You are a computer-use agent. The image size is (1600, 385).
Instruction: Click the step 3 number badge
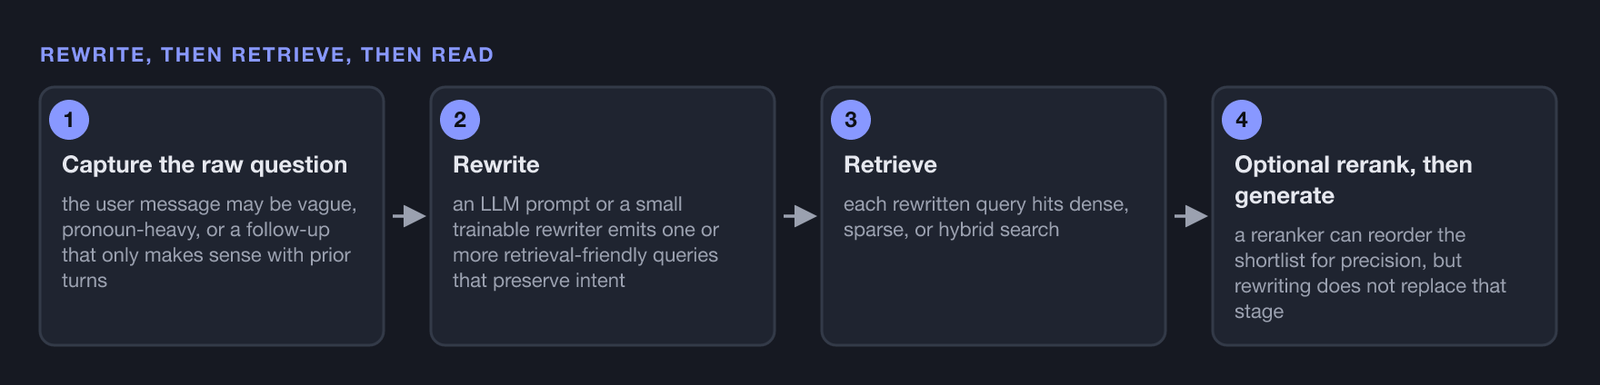(851, 120)
